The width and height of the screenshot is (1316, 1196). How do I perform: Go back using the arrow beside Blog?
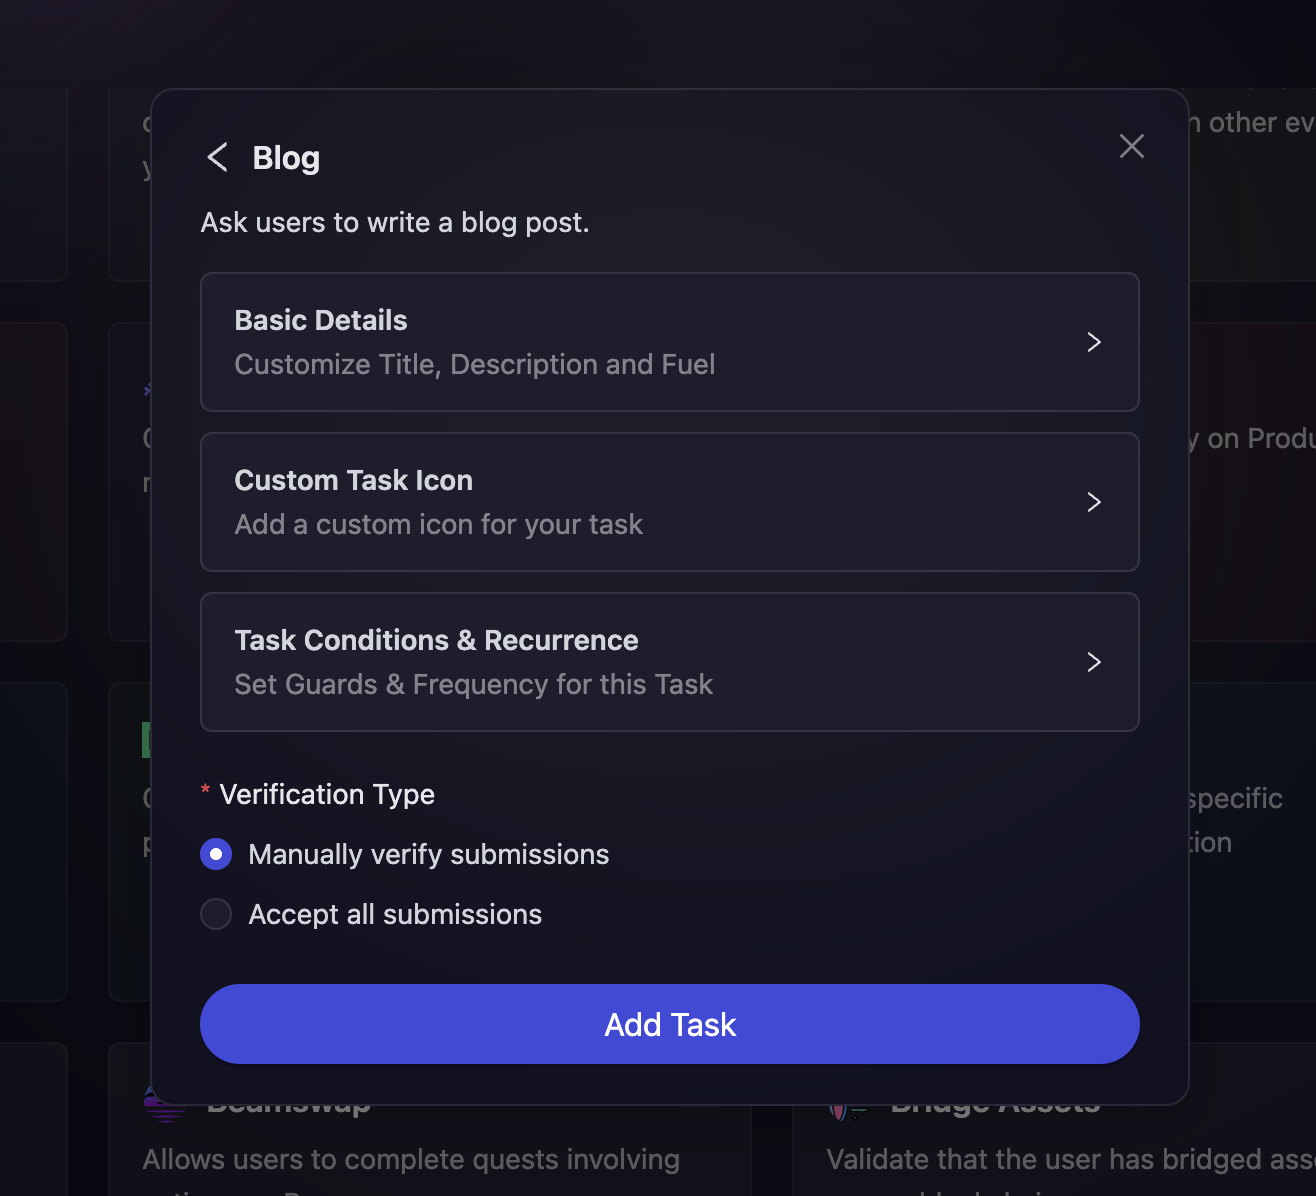217,157
